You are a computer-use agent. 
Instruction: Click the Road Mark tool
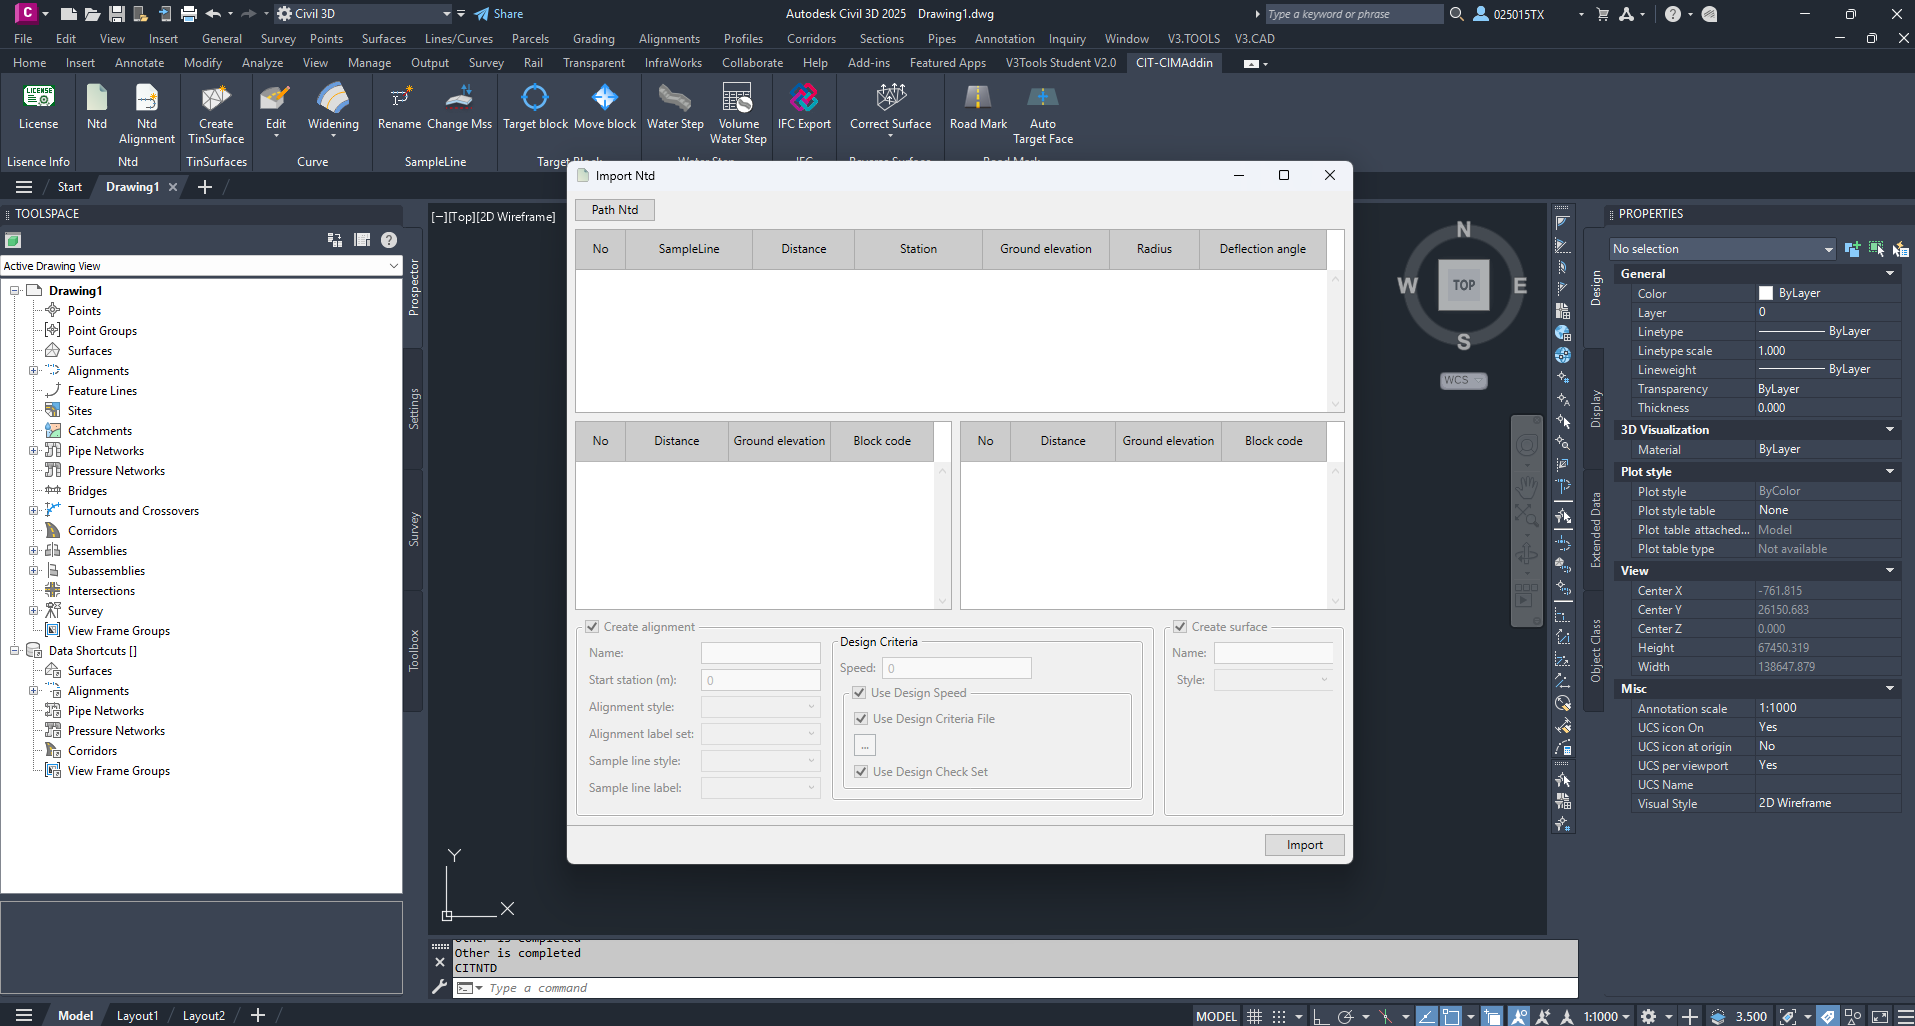tap(978, 108)
